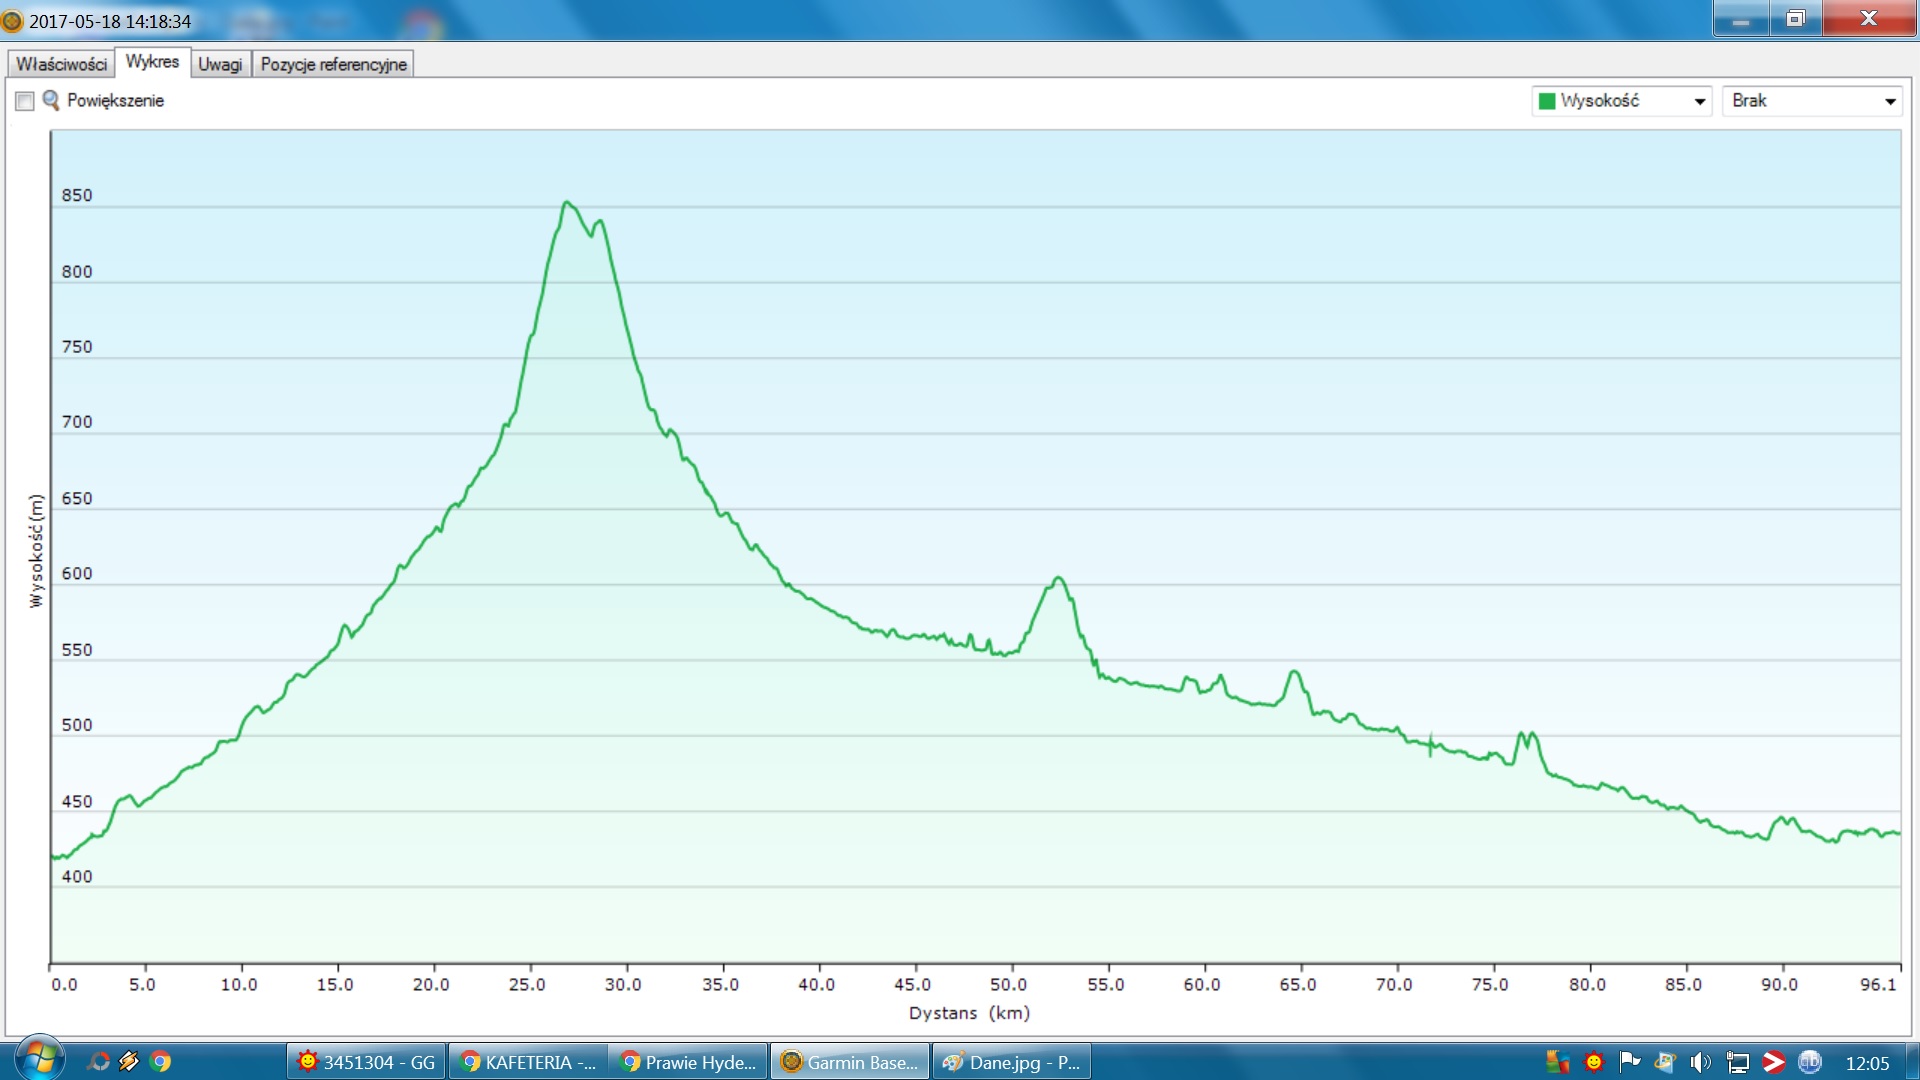
Task: Open the Uwagi tab
Action: tap(220, 64)
